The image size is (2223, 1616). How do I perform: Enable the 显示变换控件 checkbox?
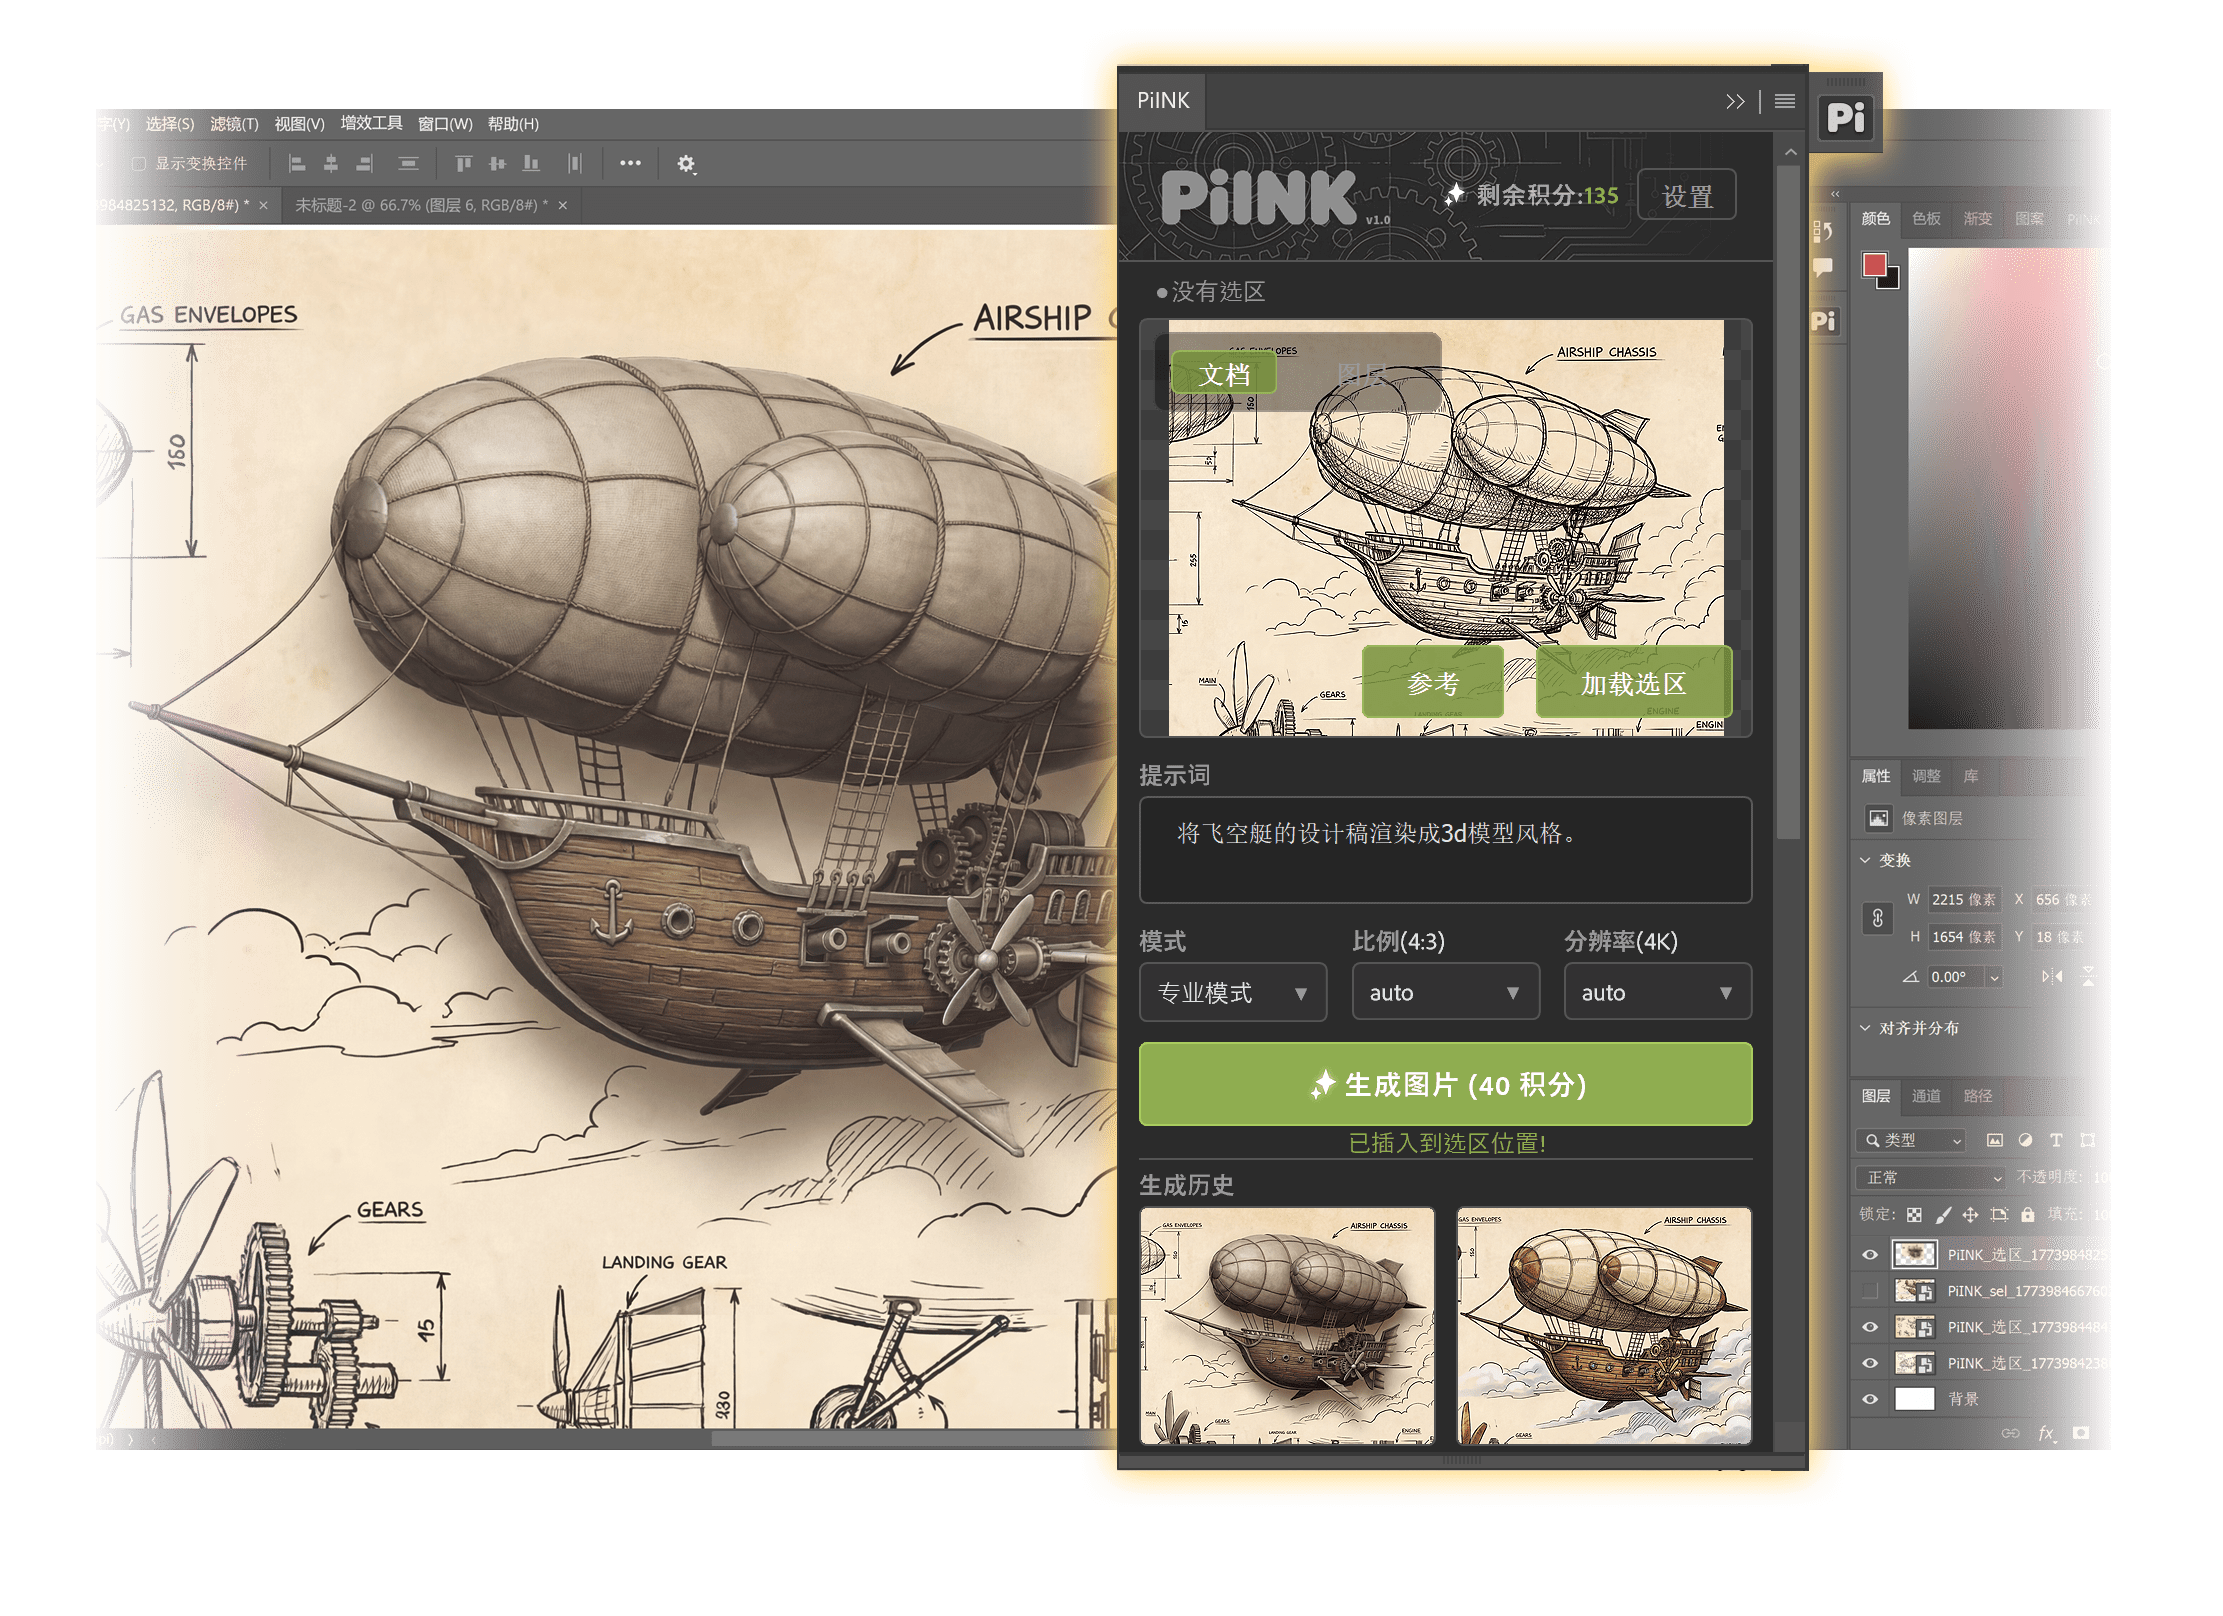139,163
